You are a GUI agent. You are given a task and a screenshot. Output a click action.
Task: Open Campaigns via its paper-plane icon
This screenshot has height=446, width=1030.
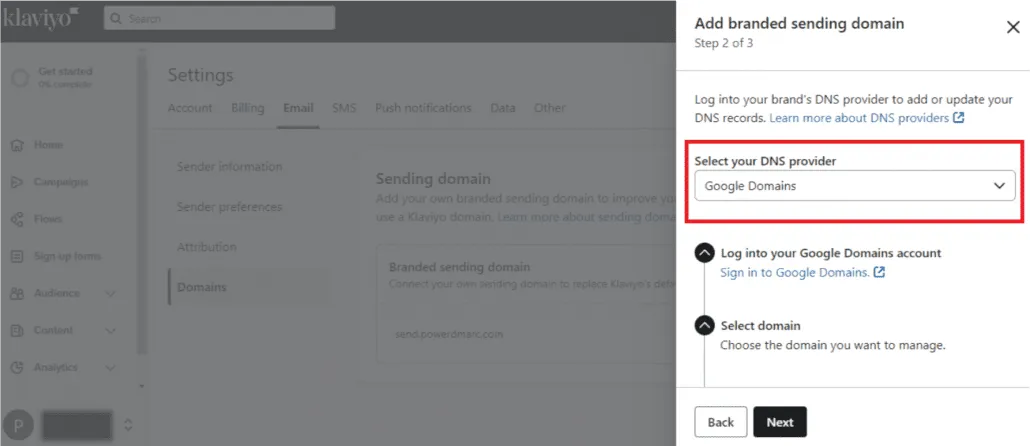[18, 182]
